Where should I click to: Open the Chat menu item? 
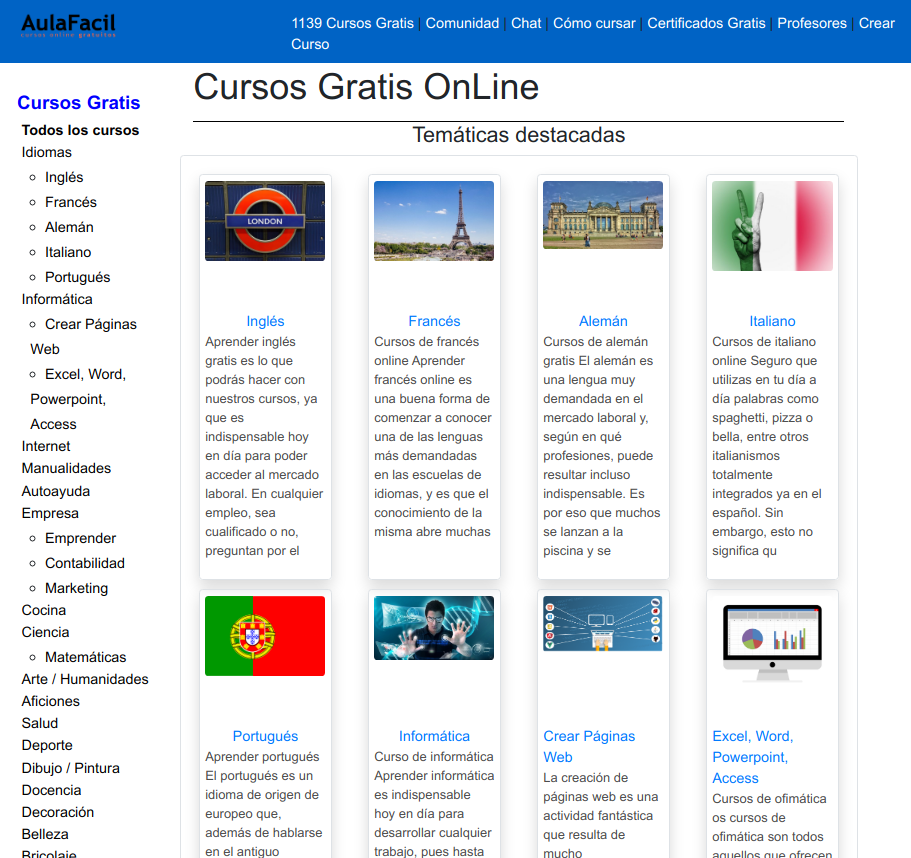coord(526,23)
